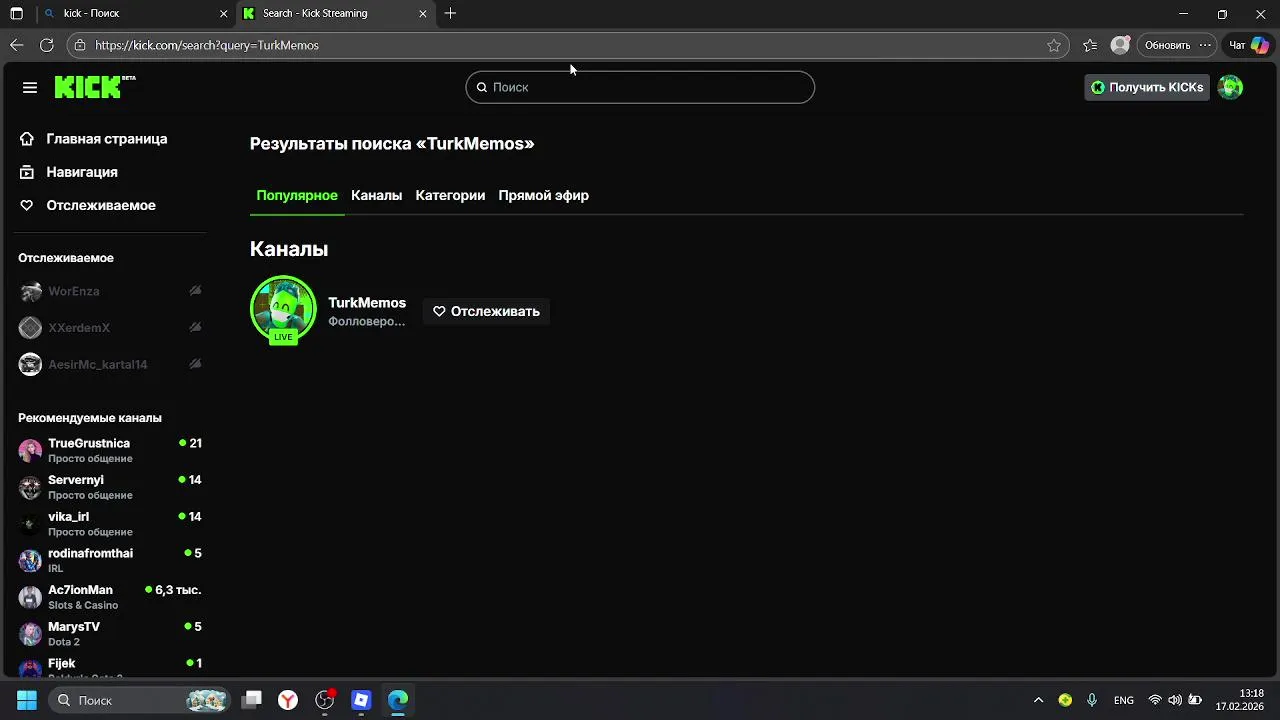
Task: Click the Kick Поиск search field
Action: (640, 87)
